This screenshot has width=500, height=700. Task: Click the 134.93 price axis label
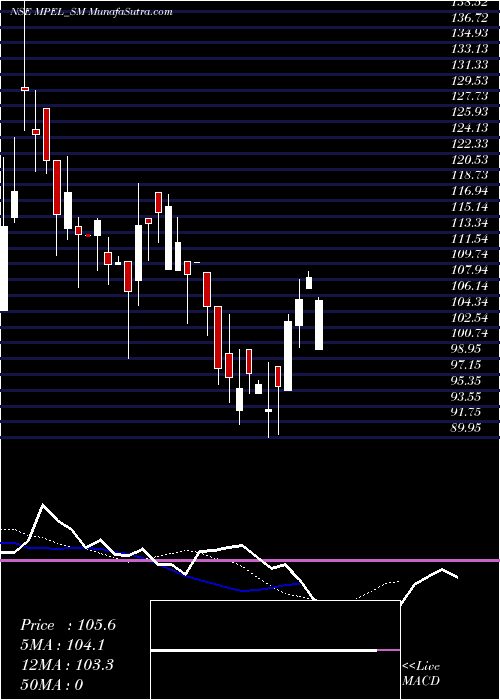coord(469,33)
